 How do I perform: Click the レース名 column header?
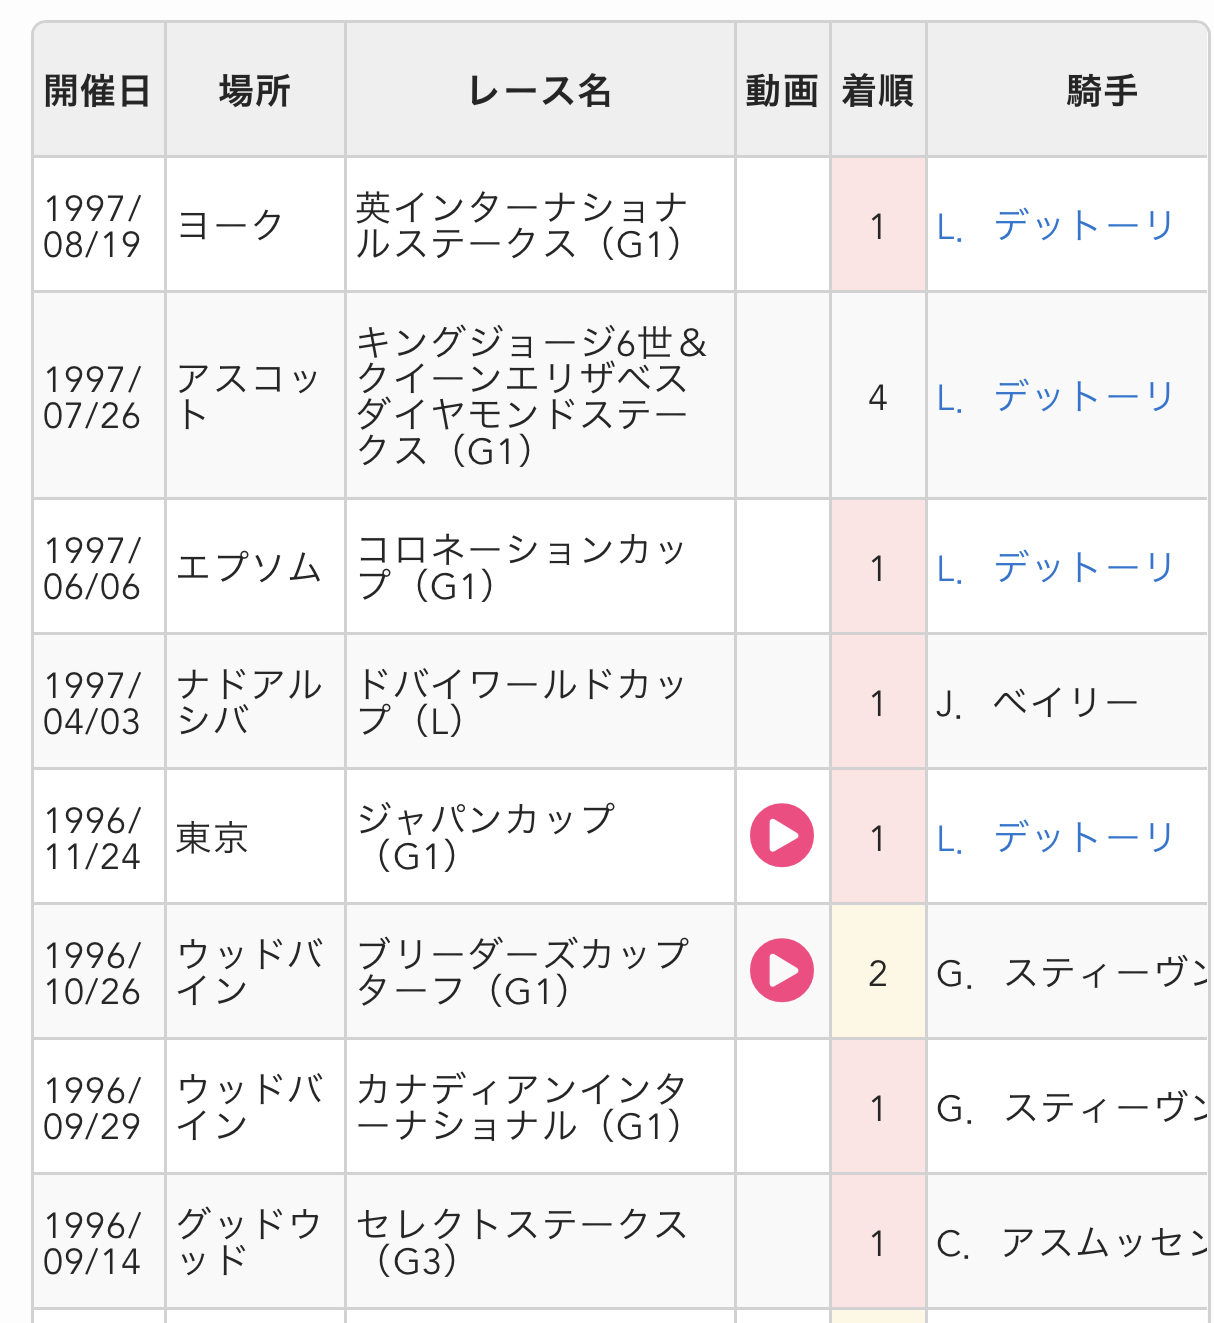pos(540,91)
